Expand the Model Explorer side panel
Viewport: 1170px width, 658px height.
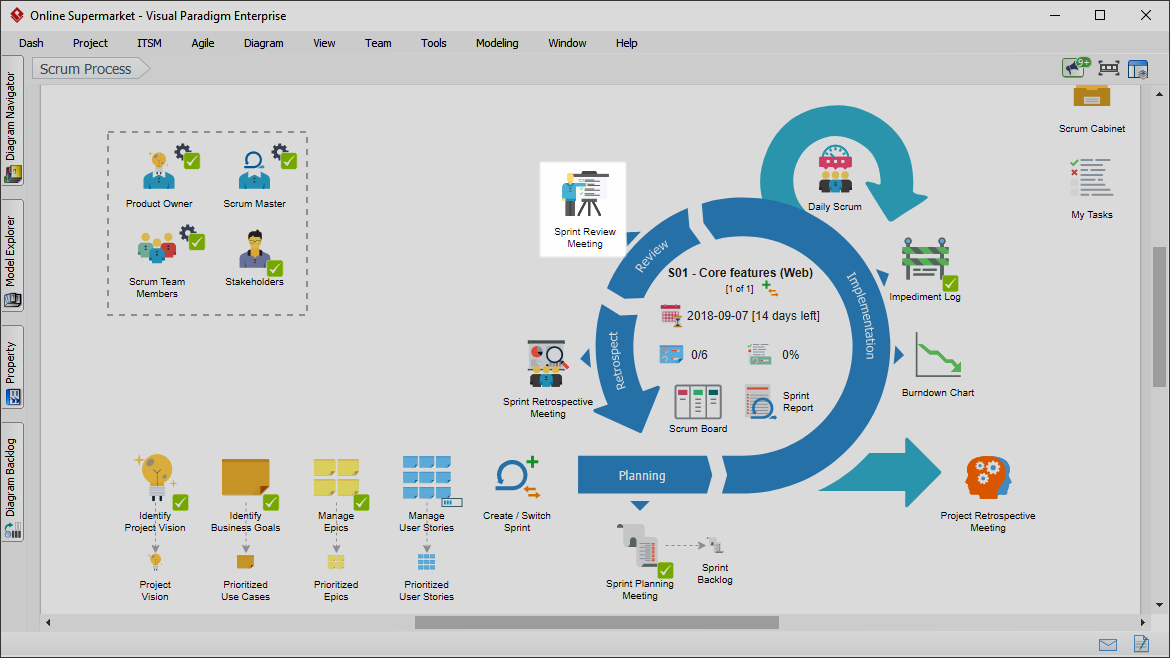click(12, 256)
